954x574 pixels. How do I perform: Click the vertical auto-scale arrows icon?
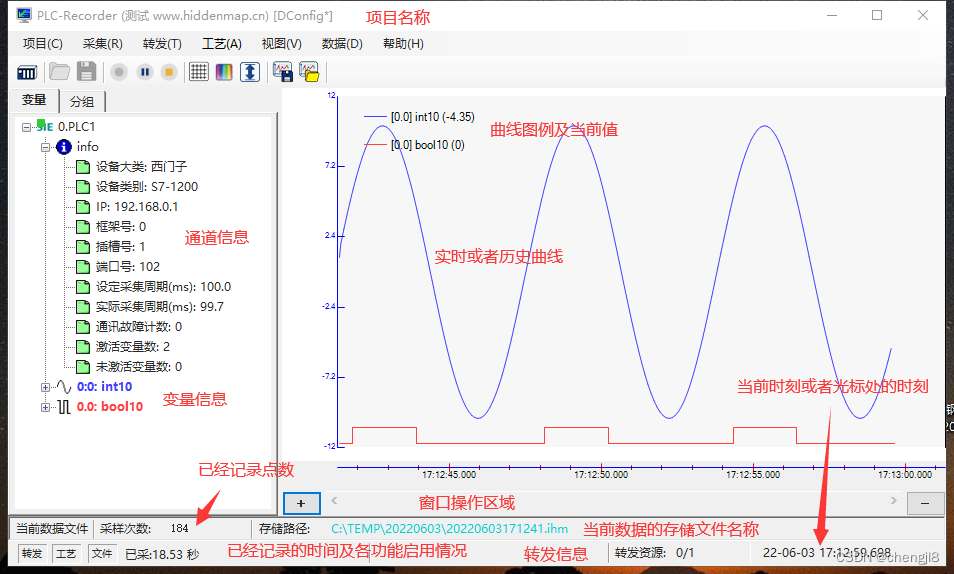coord(250,72)
